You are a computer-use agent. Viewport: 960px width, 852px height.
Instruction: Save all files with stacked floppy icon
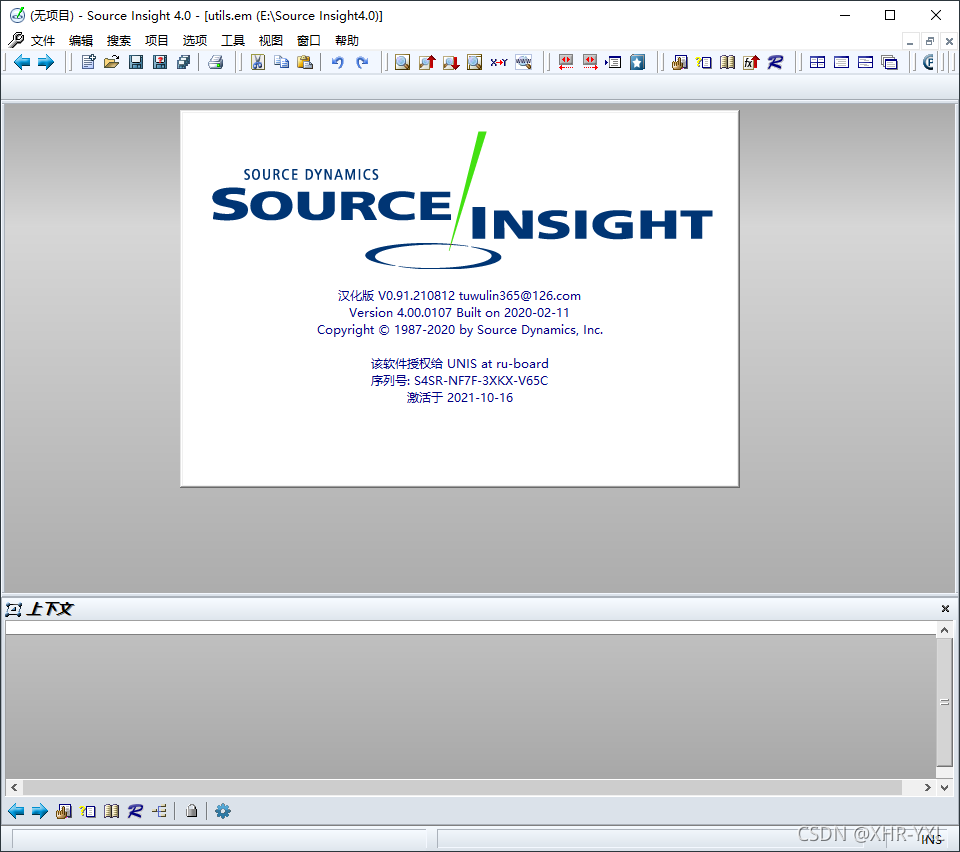click(184, 62)
